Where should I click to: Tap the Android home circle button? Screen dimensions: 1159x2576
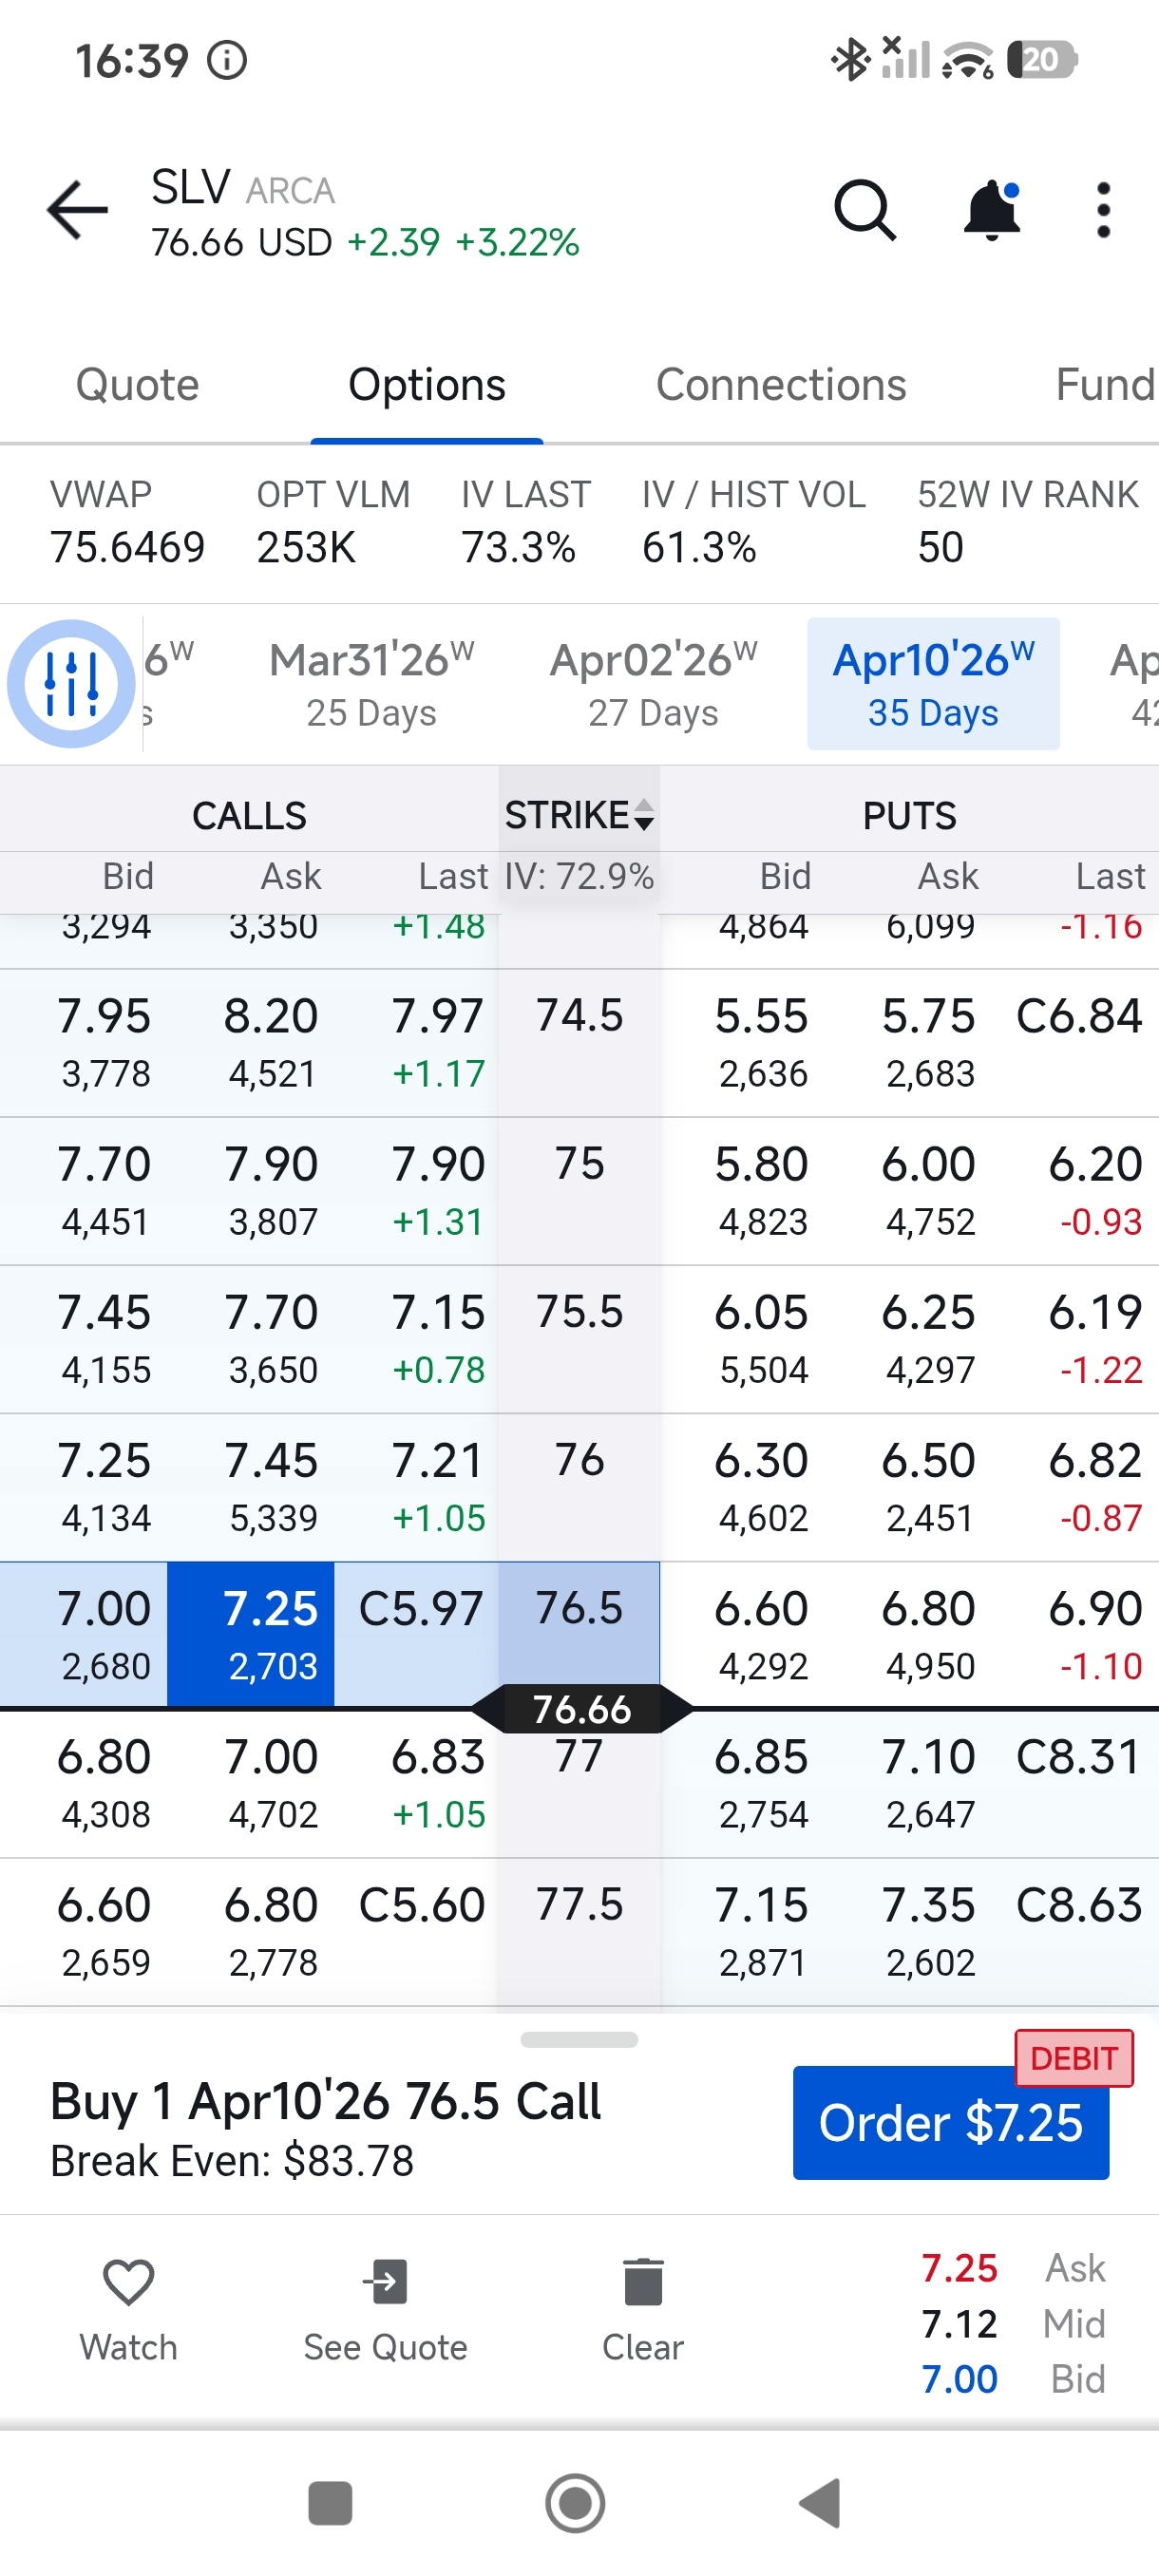point(575,2504)
